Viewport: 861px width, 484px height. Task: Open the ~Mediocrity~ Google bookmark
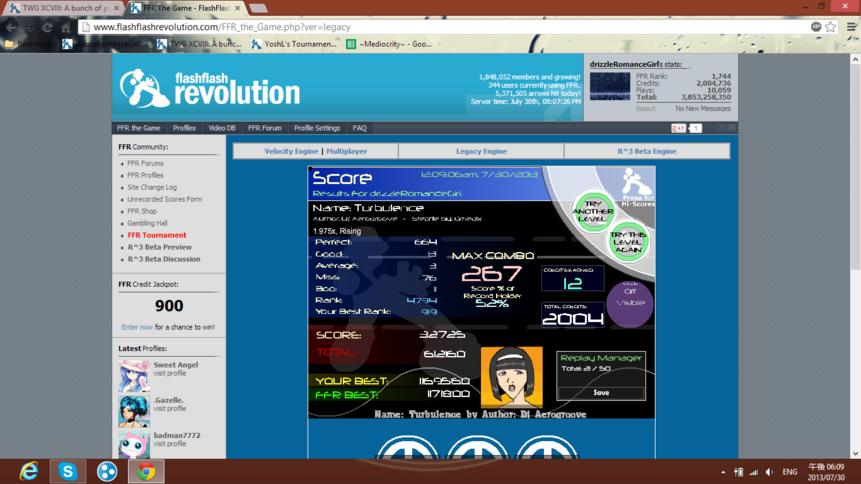389,44
